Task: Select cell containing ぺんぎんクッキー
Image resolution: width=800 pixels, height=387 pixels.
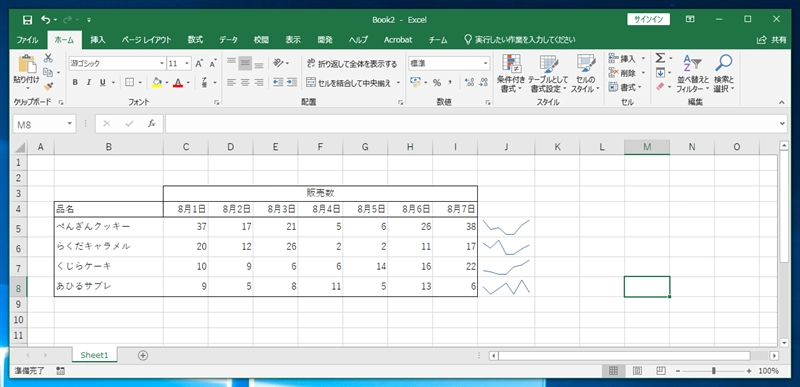Action: coord(109,227)
